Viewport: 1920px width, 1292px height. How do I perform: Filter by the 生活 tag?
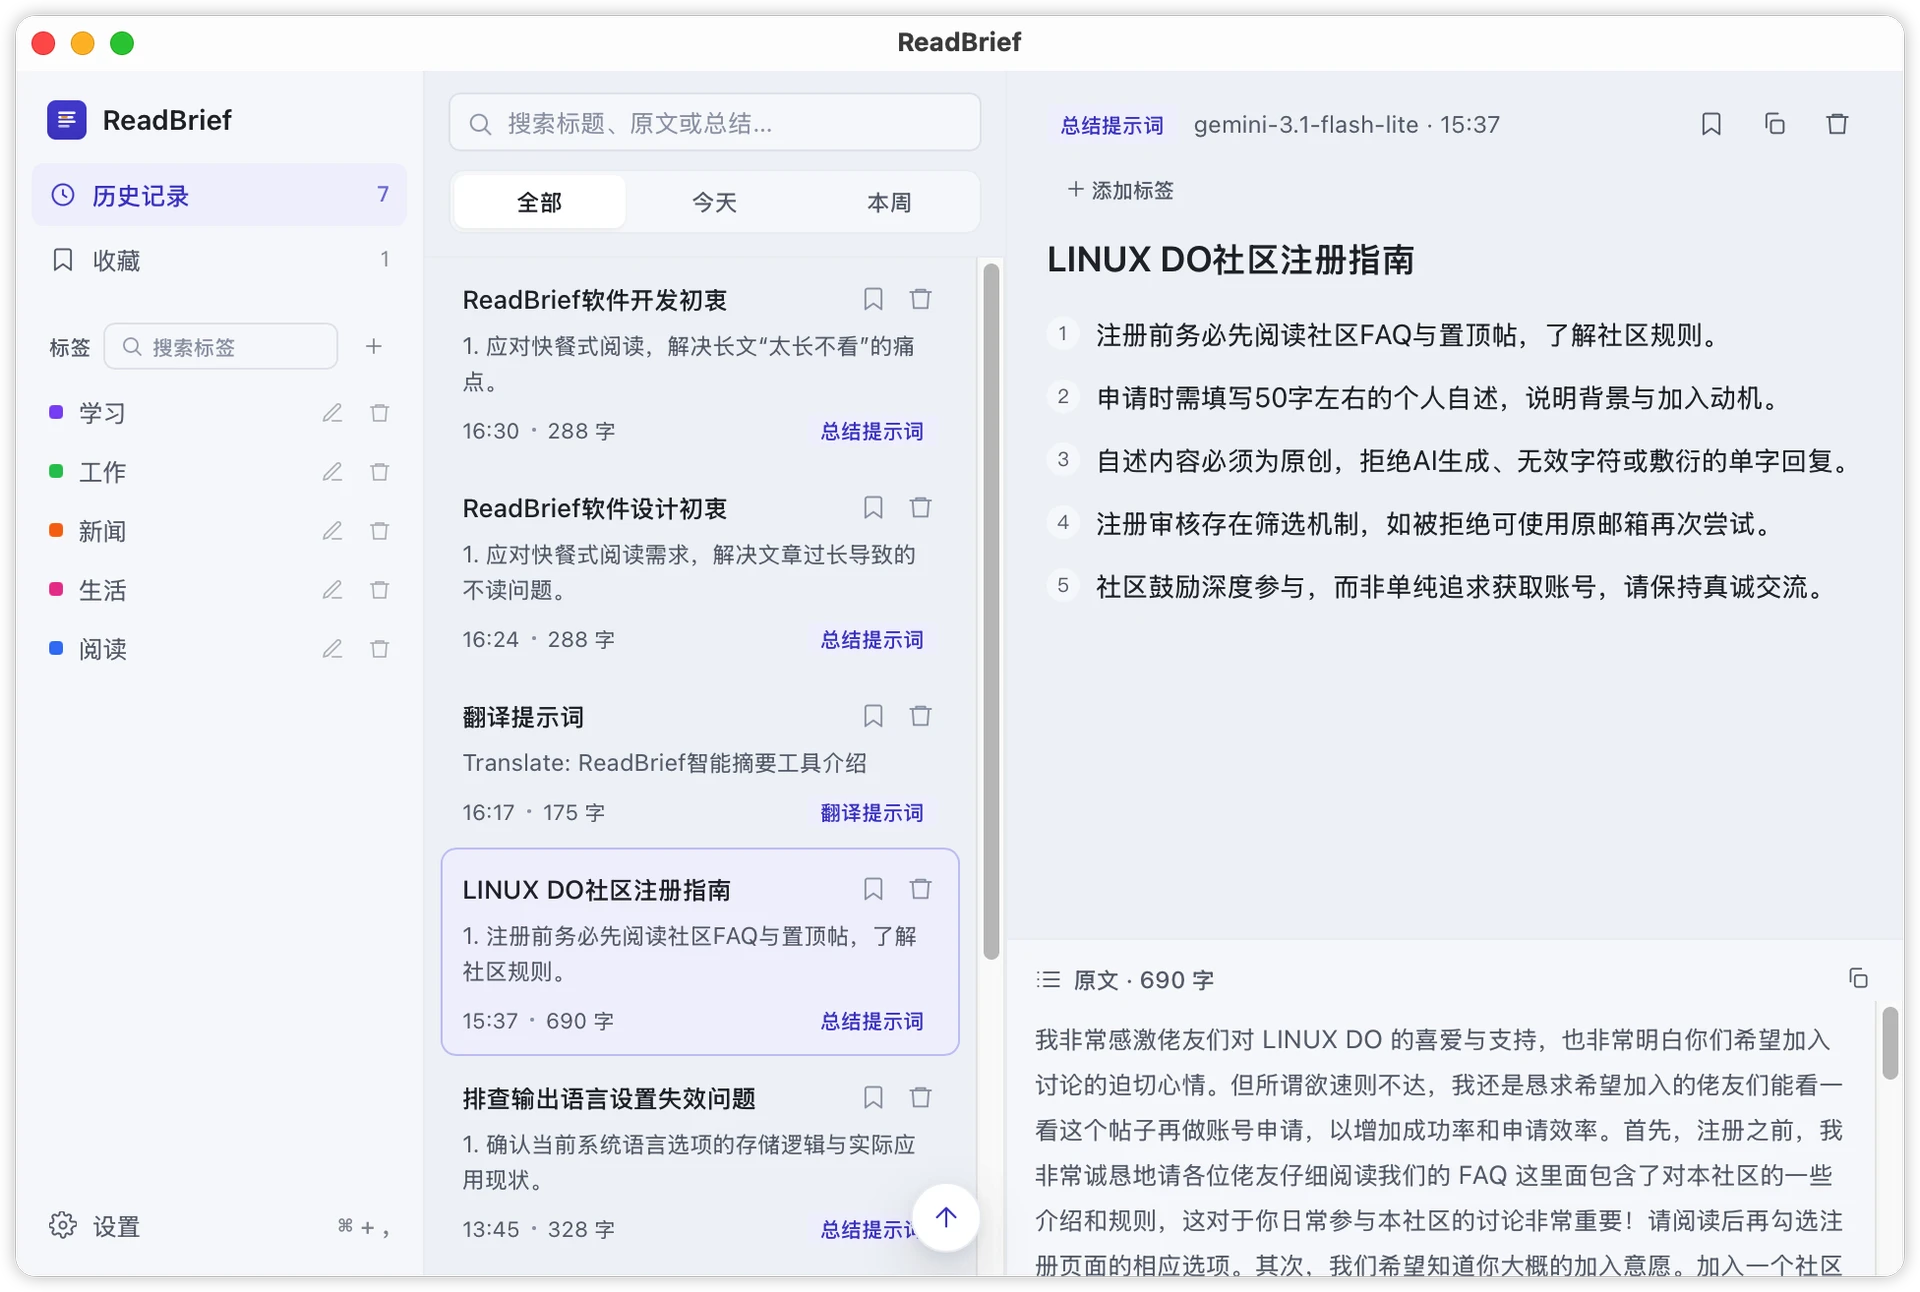click(102, 590)
